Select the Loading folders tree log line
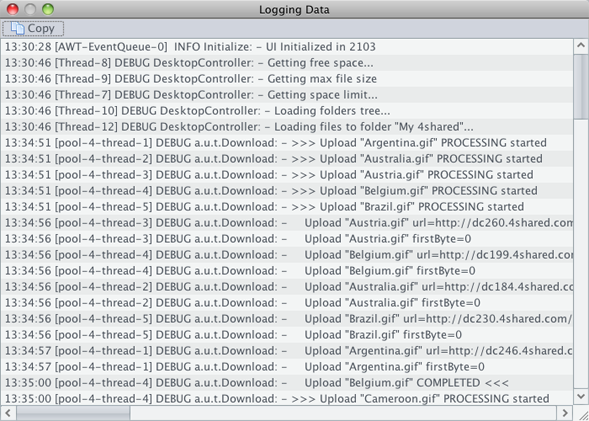 pyautogui.click(x=287, y=111)
